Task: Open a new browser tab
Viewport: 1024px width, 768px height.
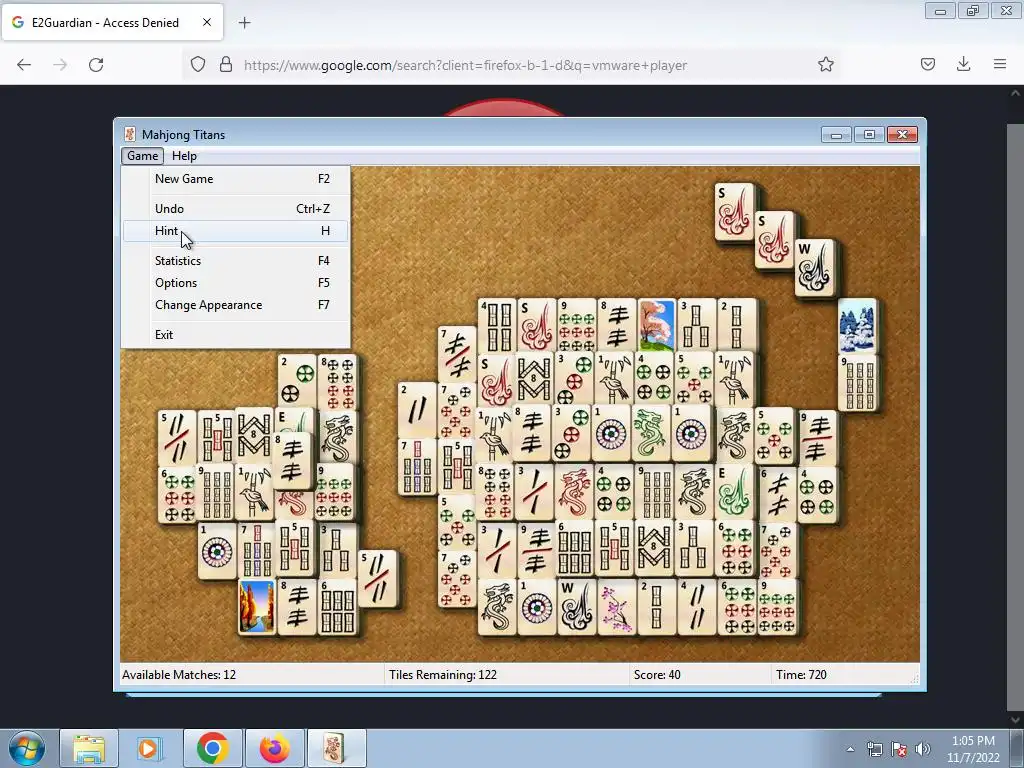Action: point(244,23)
